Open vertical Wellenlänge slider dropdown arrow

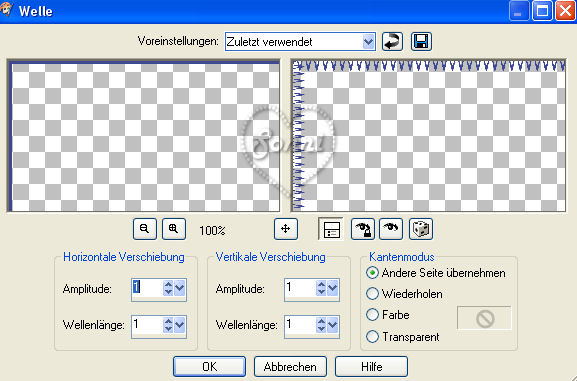(x=333, y=325)
